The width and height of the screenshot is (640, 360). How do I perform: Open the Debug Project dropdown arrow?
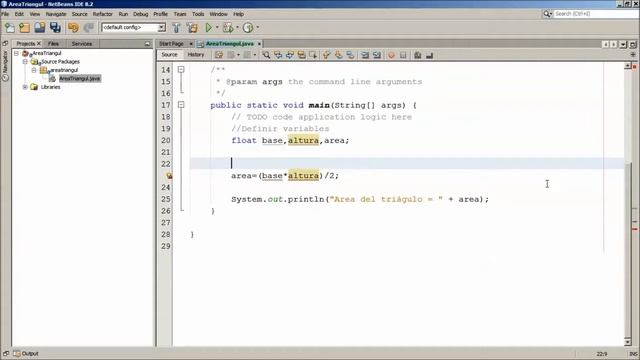[x=237, y=27]
